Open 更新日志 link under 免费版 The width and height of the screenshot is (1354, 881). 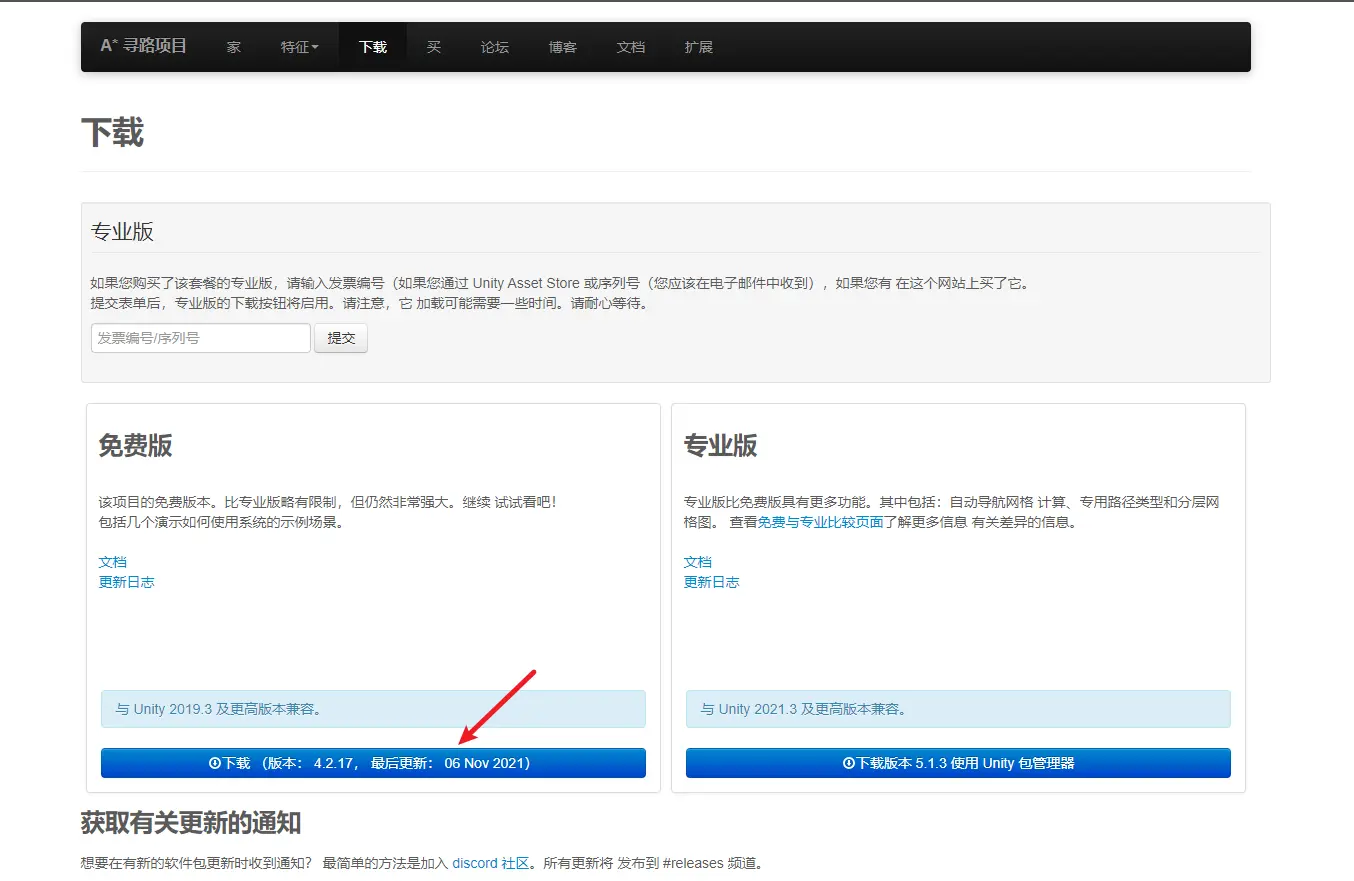click(x=127, y=582)
